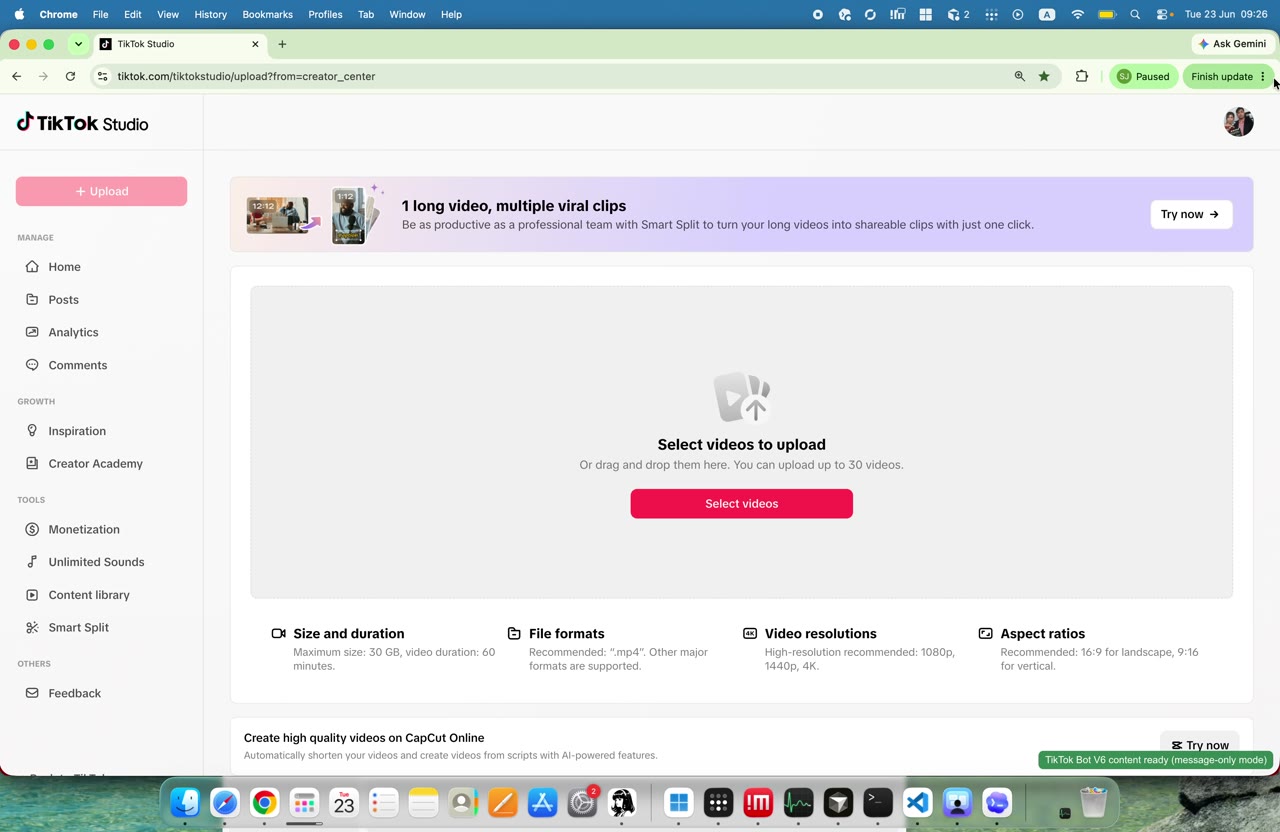The height and width of the screenshot is (832, 1280).
Task: Open the History menu
Action: [210, 14]
